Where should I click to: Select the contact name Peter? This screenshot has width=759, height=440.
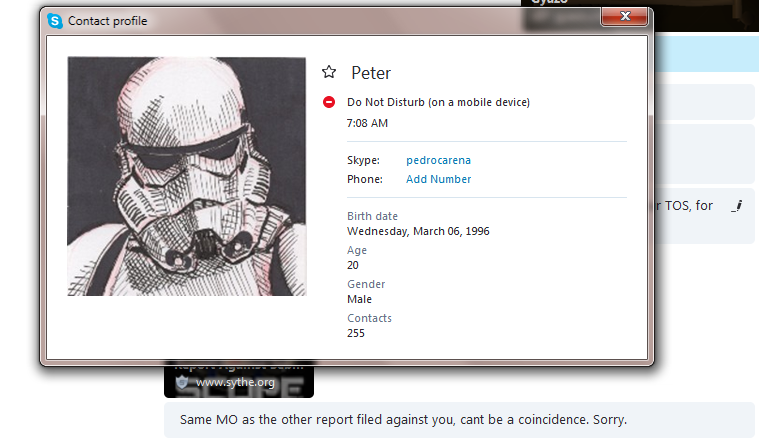pyautogui.click(x=371, y=73)
